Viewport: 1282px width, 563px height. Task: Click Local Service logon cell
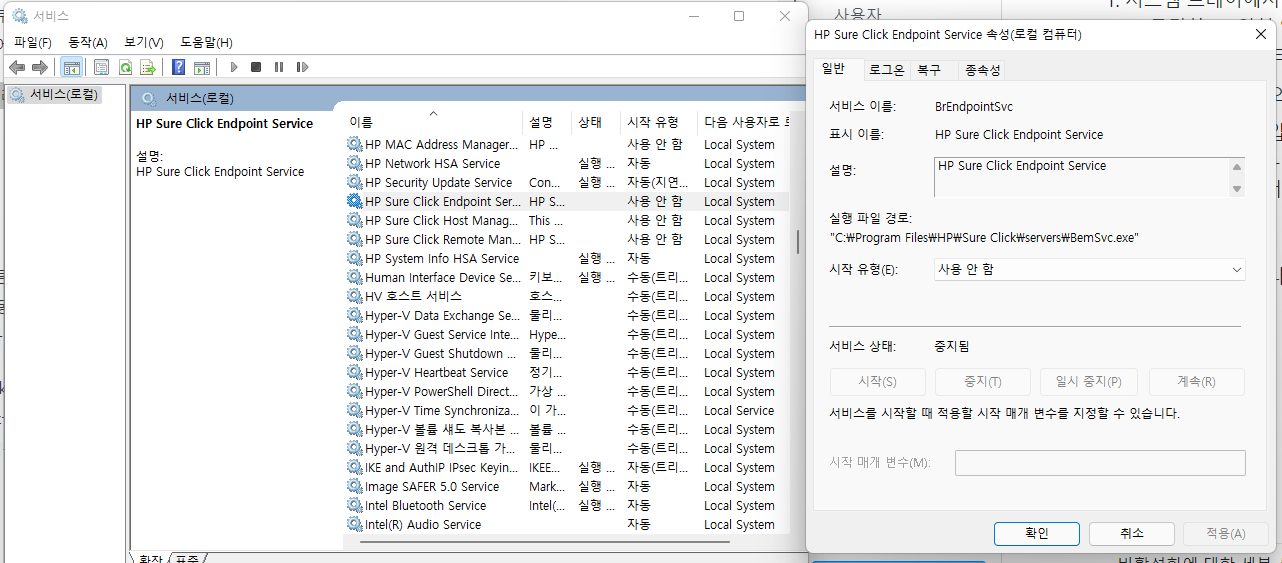pos(739,410)
